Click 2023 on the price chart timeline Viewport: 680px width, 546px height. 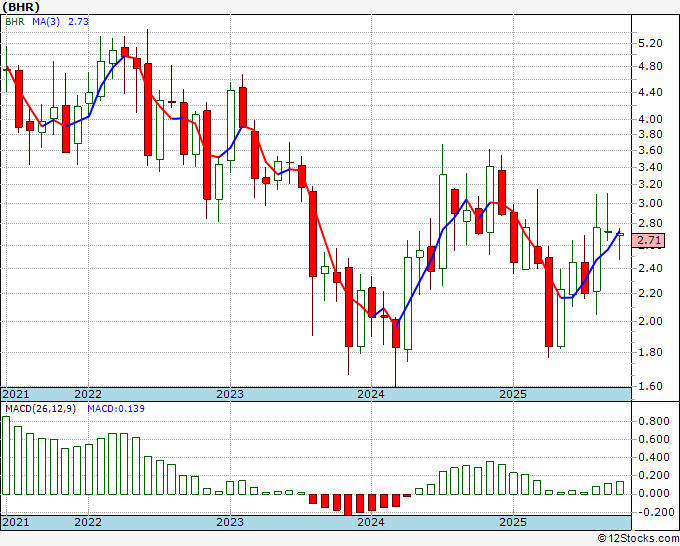(x=230, y=394)
